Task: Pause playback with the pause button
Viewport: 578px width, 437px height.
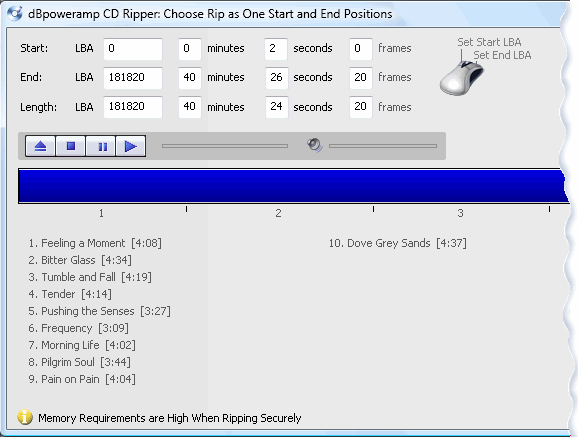Action: tap(101, 146)
